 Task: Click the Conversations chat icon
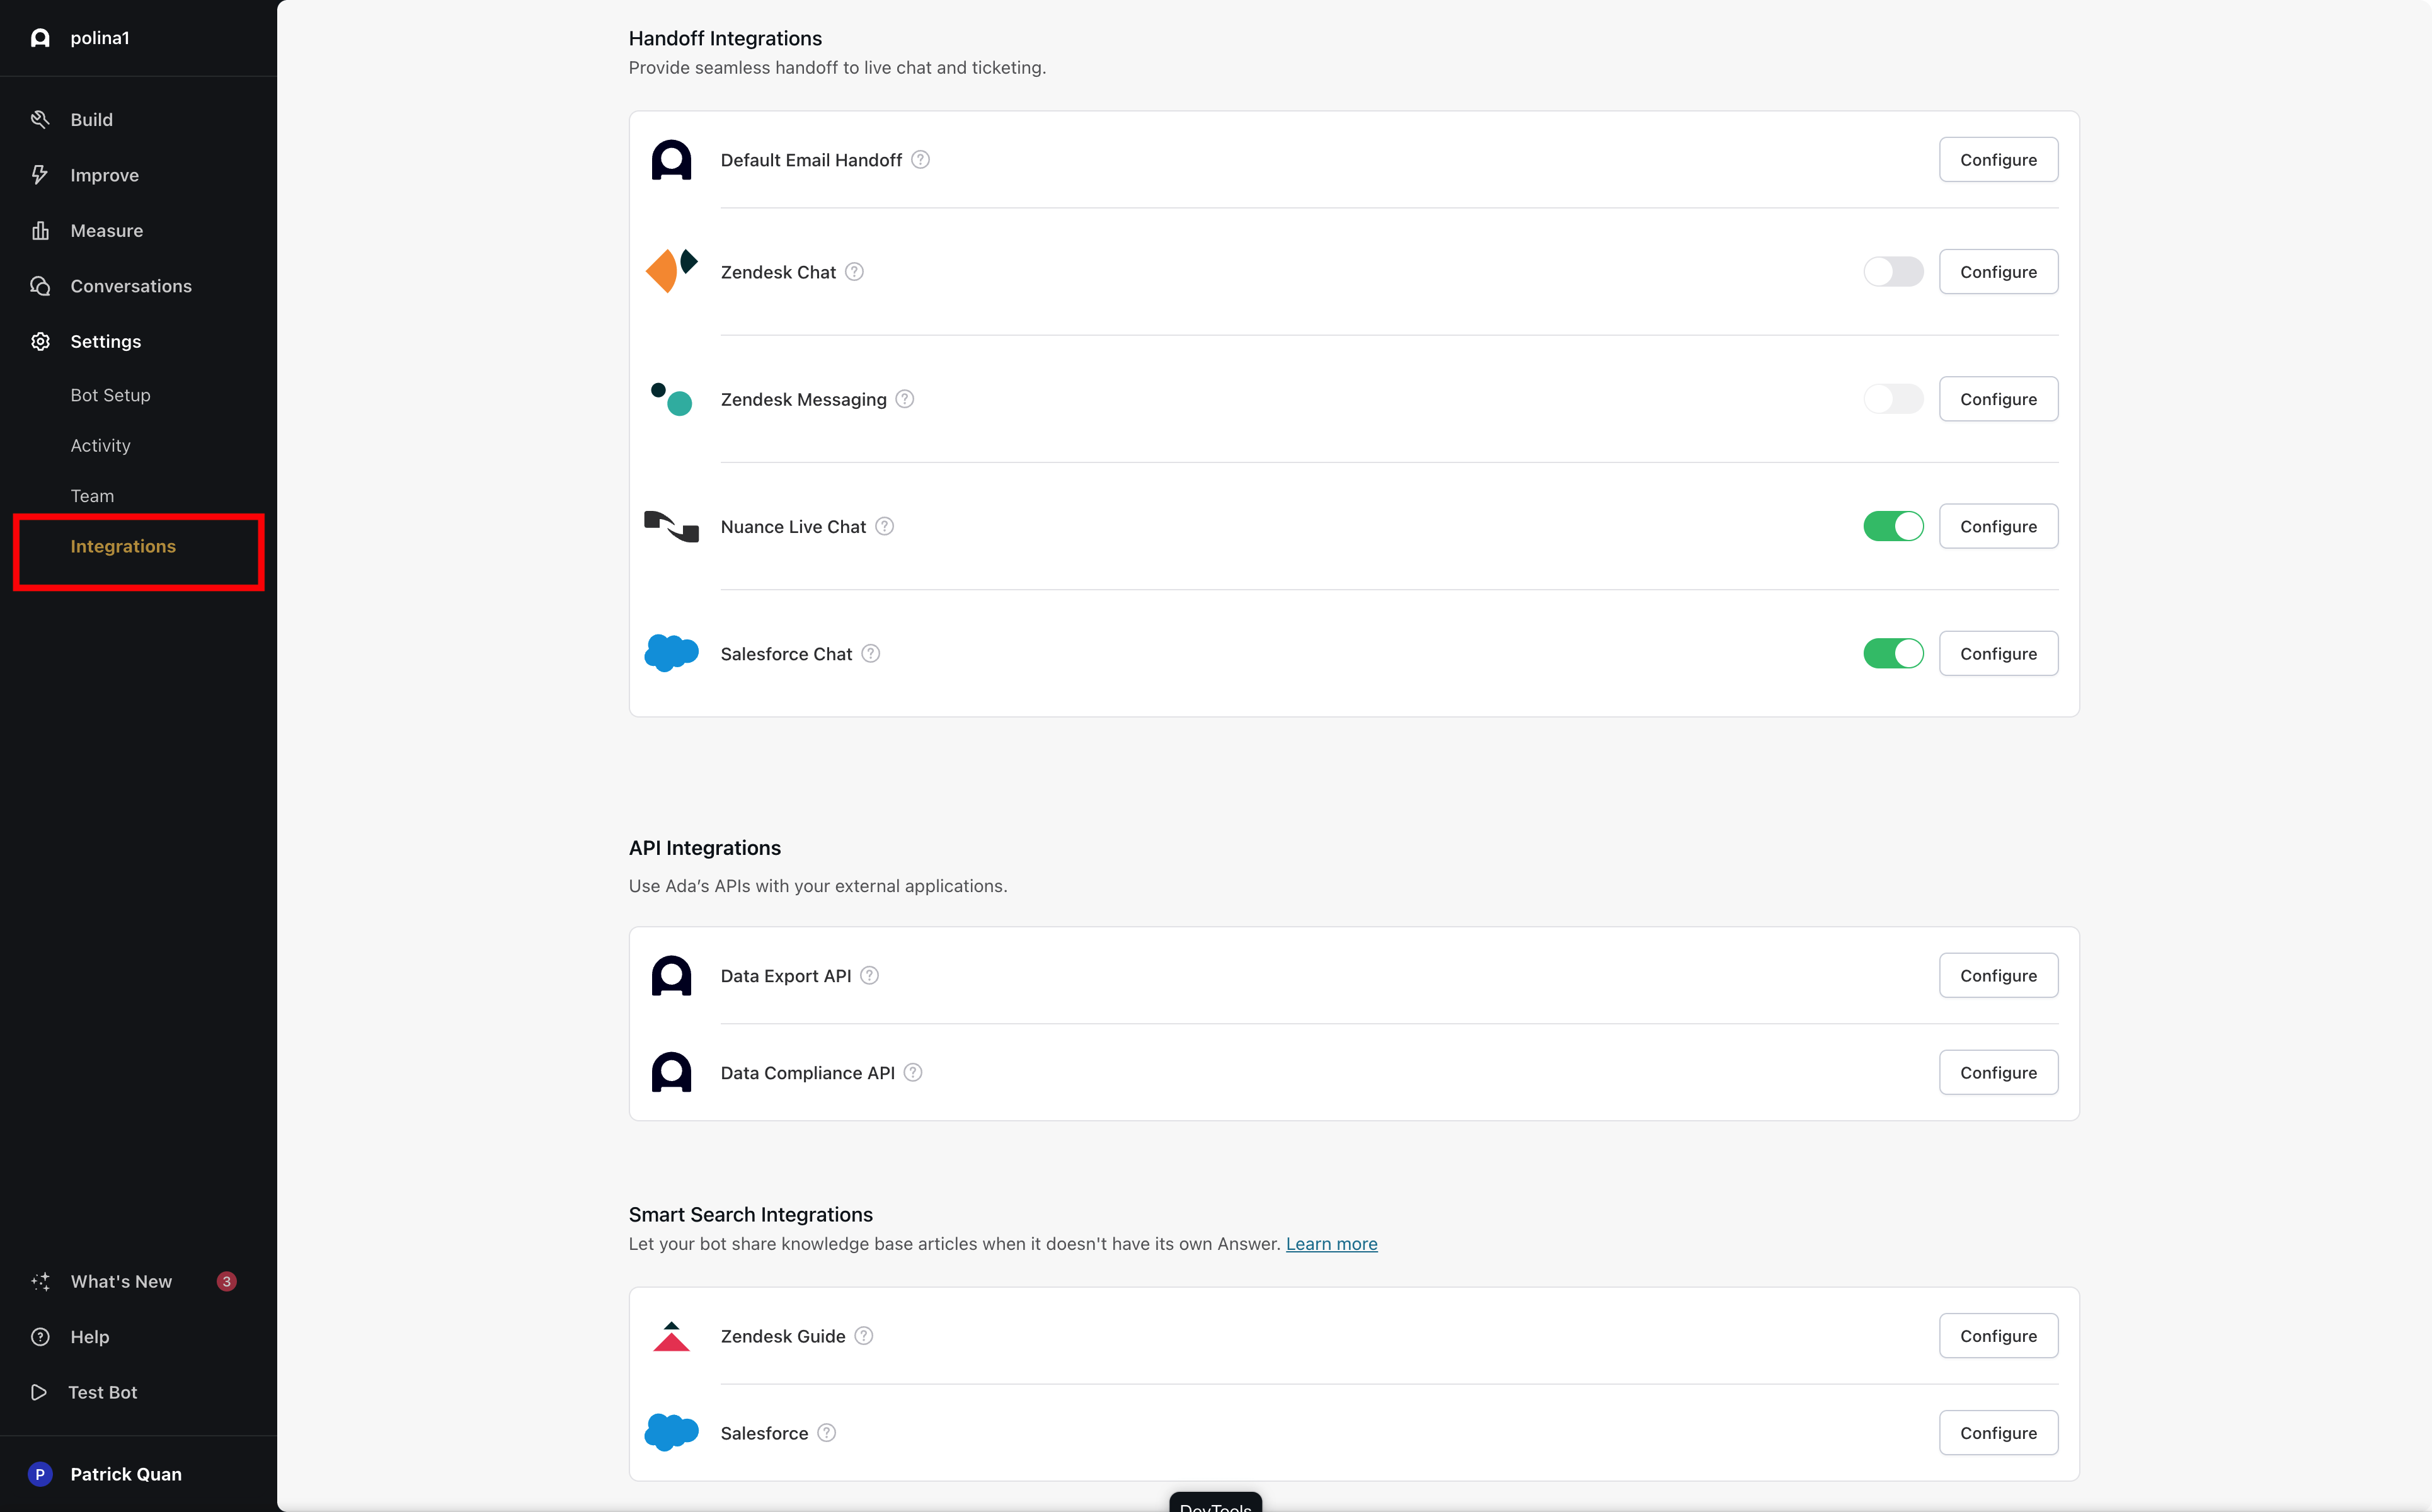[40, 286]
